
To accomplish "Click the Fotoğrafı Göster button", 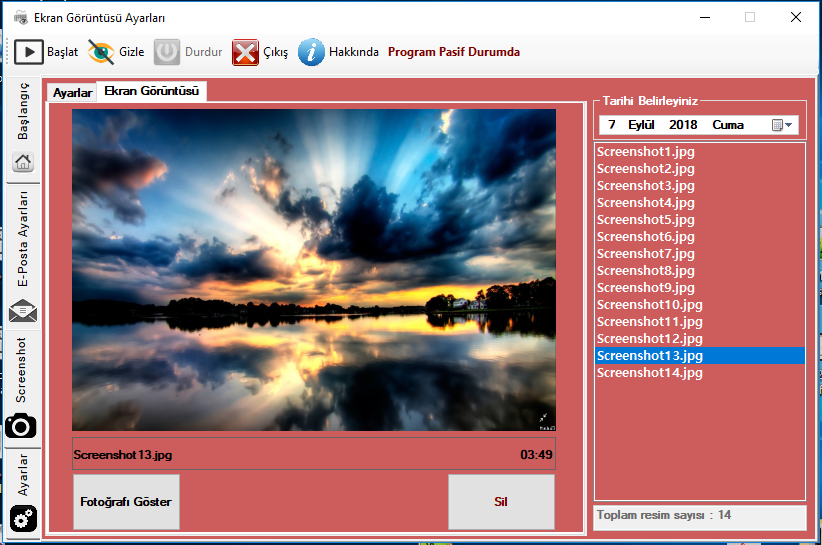I will 126,502.
